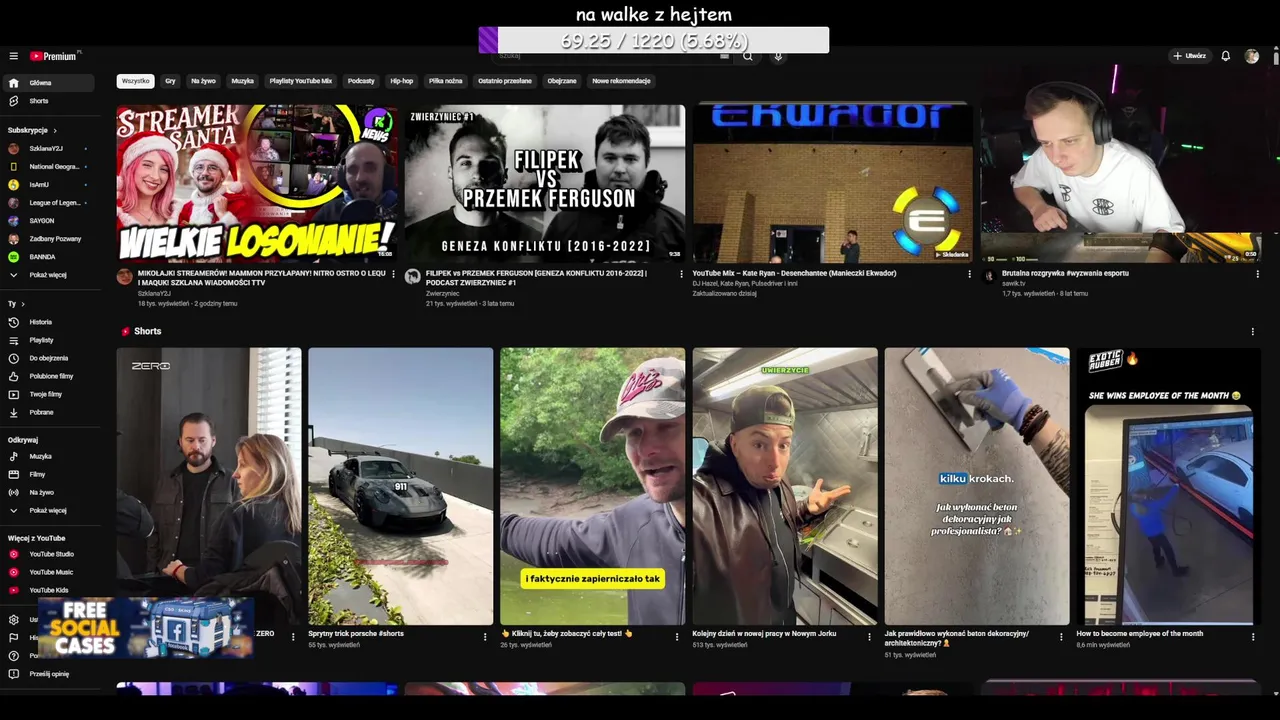The height and width of the screenshot is (720, 1280).
Task: Select the Muzyka filter chip
Action: [243, 81]
